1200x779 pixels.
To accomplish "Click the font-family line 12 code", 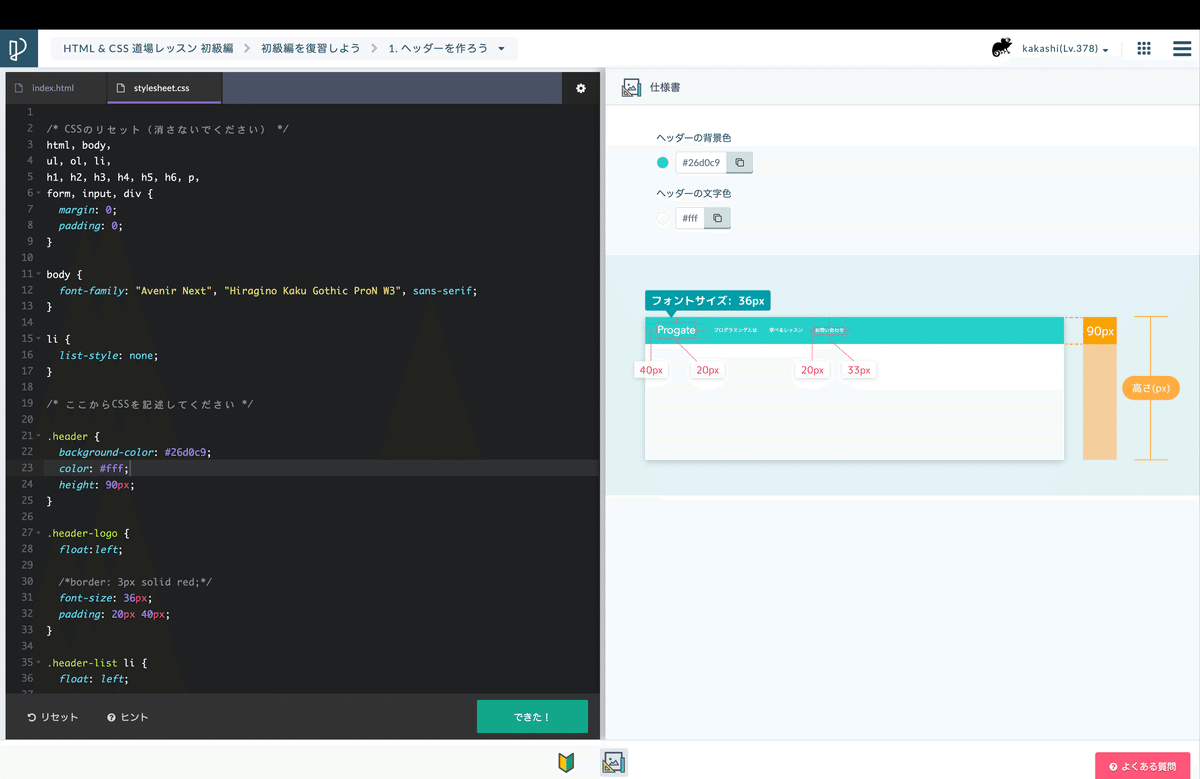I will click(268, 290).
